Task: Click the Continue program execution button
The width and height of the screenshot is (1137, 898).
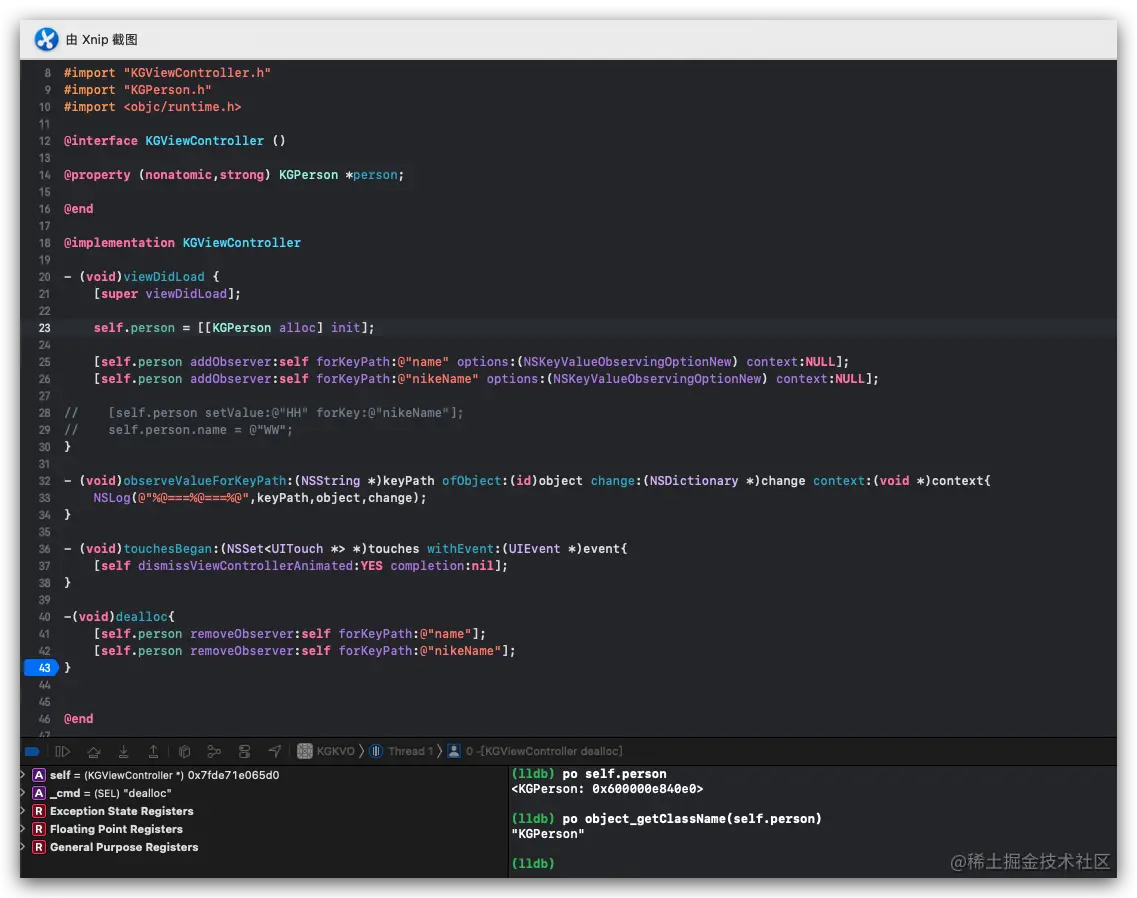Action: pos(62,751)
